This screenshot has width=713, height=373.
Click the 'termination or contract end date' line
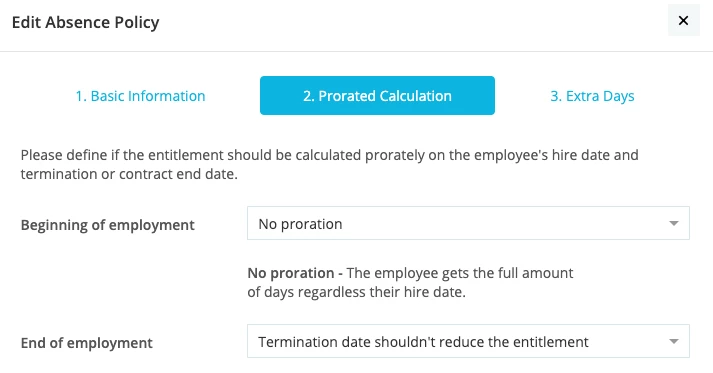point(129,174)
